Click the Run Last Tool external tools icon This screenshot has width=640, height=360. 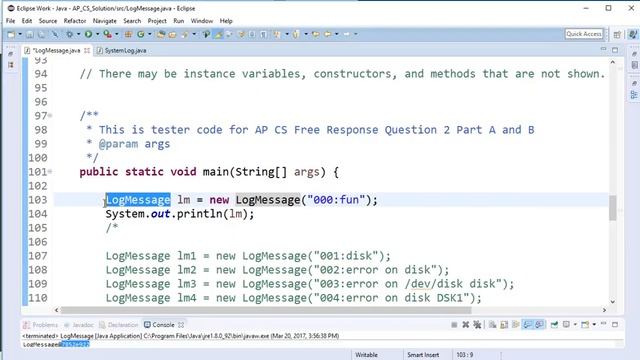click(x=108, y=34)
